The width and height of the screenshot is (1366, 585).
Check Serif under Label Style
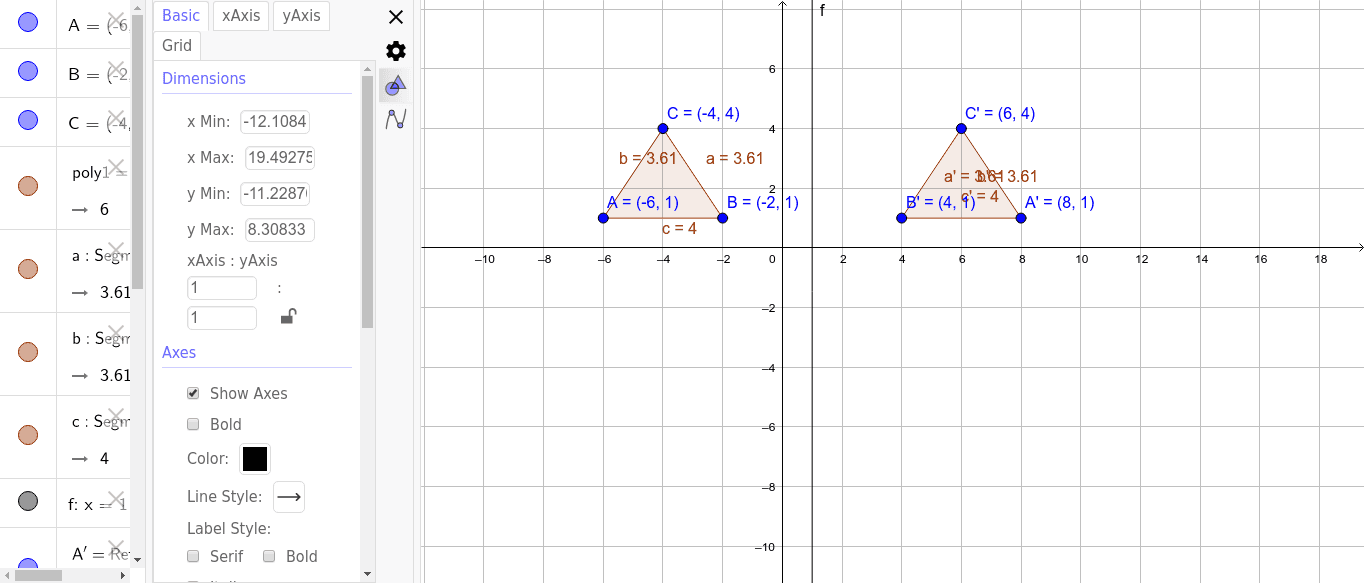(193, 556)
